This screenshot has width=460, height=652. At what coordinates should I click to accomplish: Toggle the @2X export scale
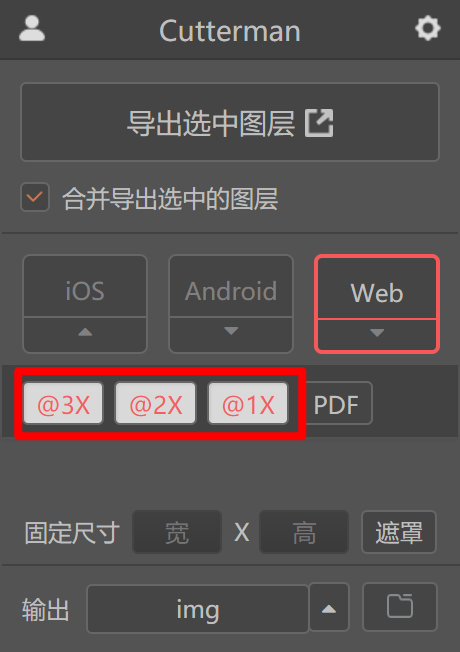[x=156, y=403]
